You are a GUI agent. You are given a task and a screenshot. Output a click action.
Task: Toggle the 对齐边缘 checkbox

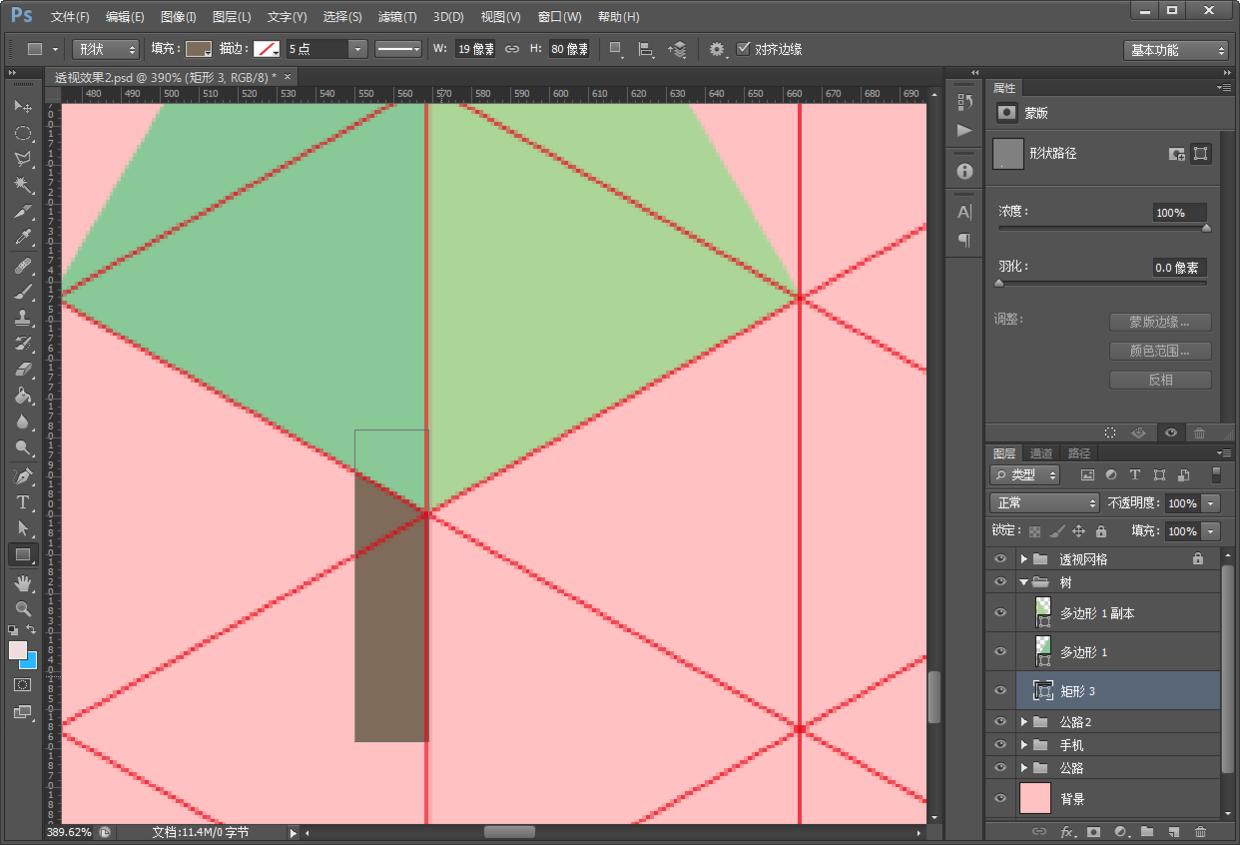pos(743,49)
